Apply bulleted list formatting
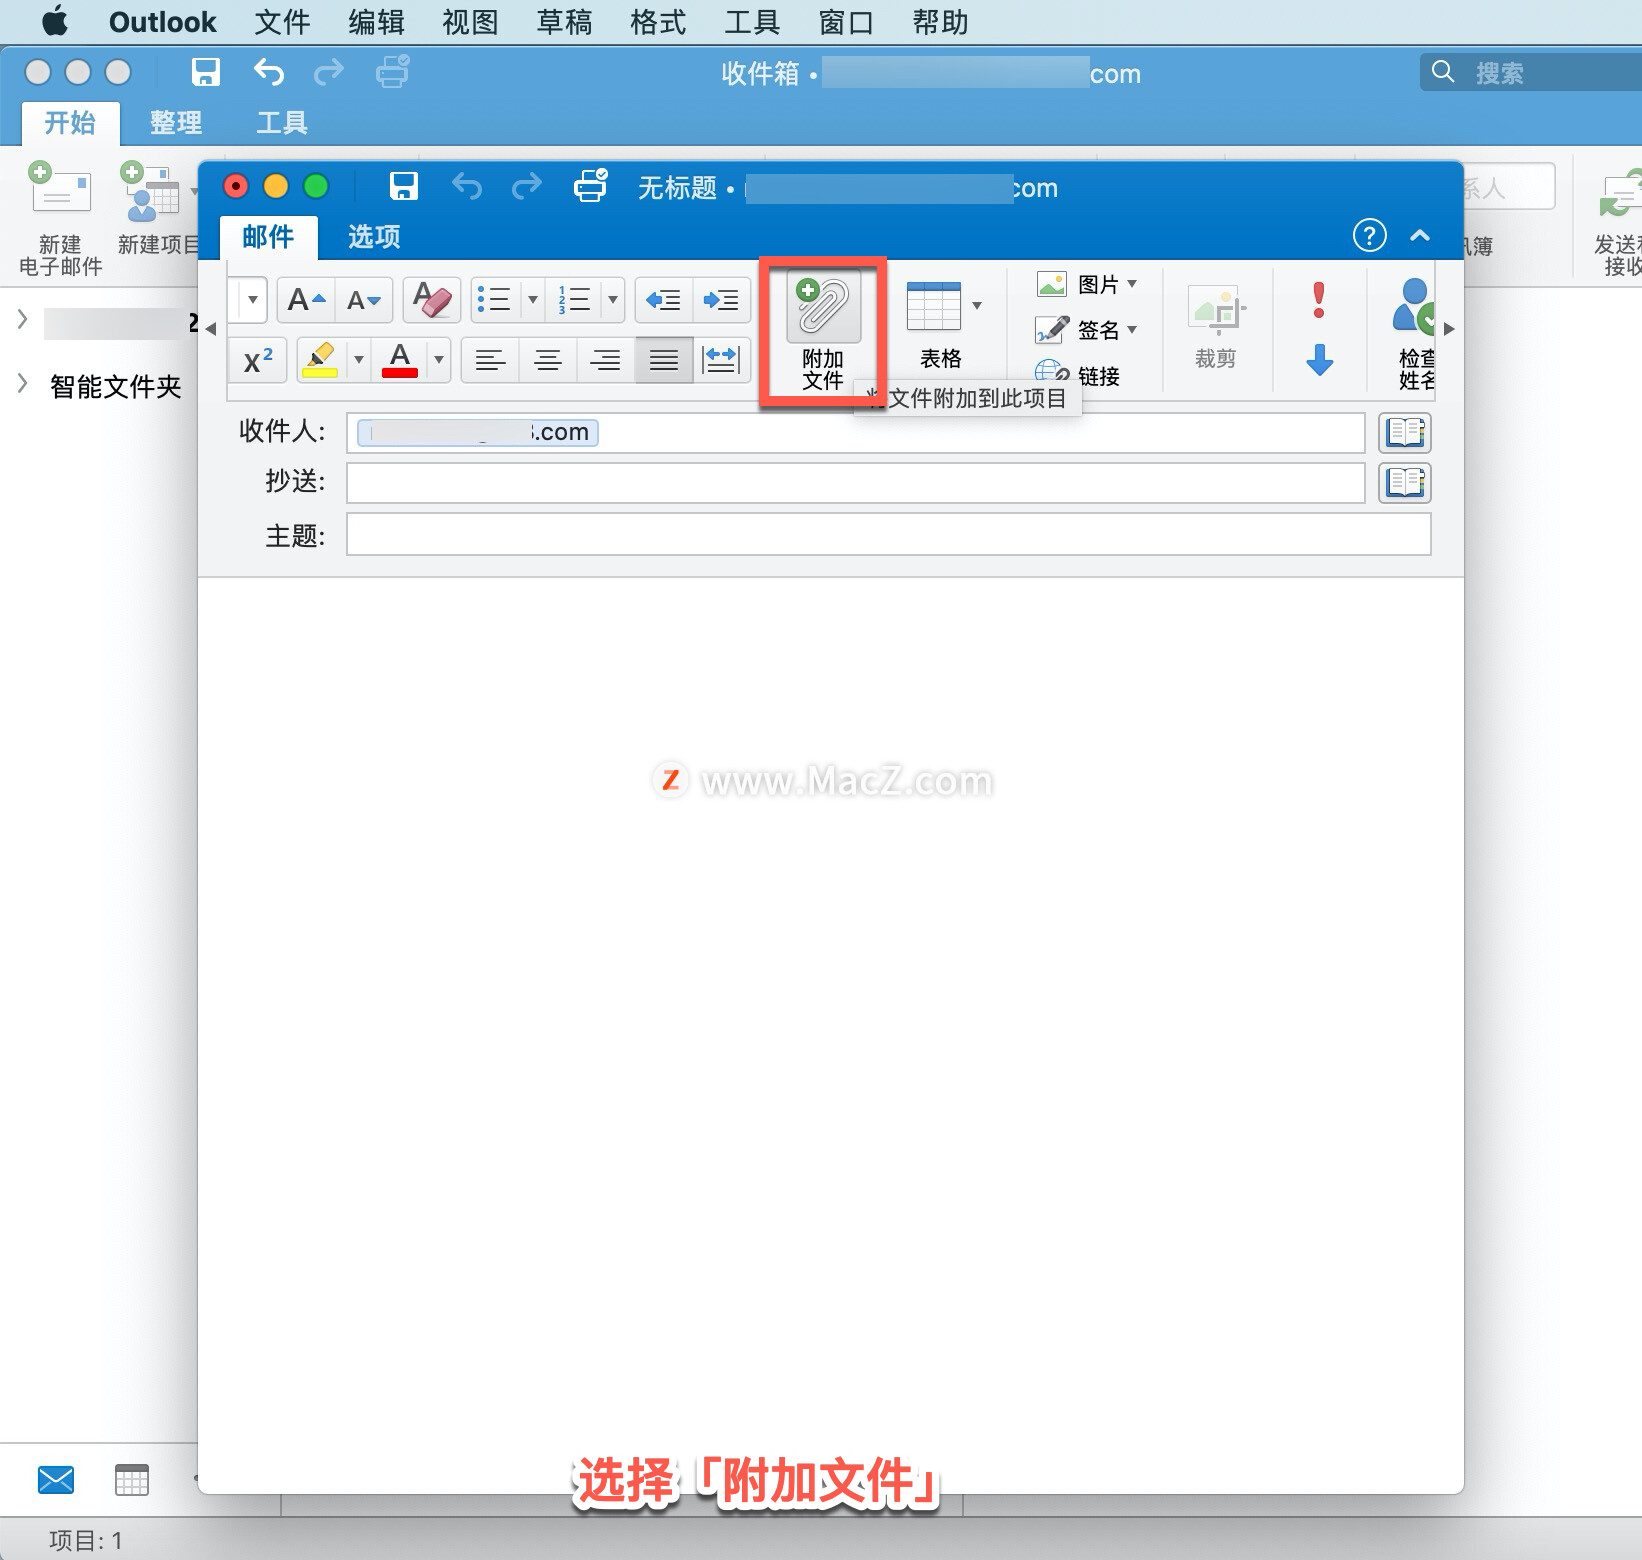The height and width of the screenshot is (1560, 1642). [x=495, y=300]
